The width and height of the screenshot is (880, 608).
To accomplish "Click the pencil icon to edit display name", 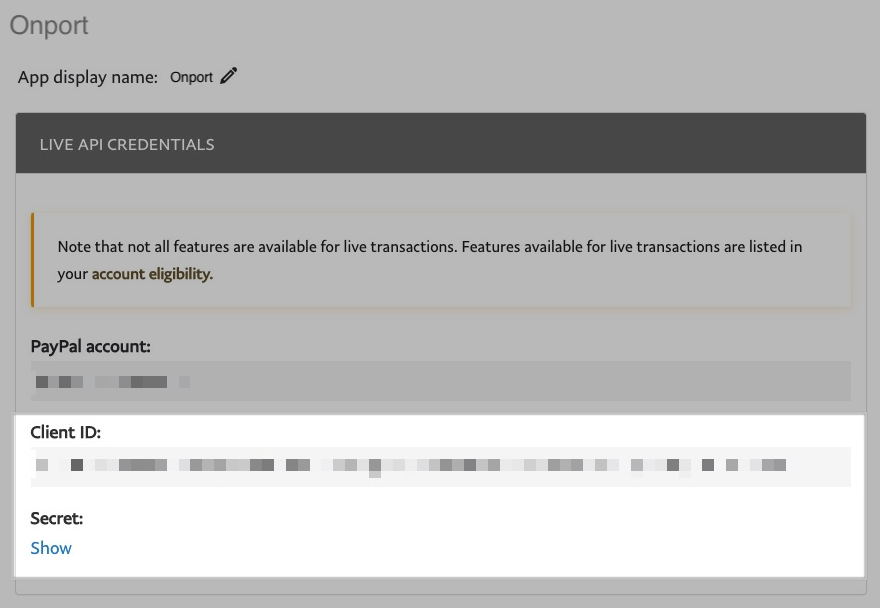I will coord(229,76).
